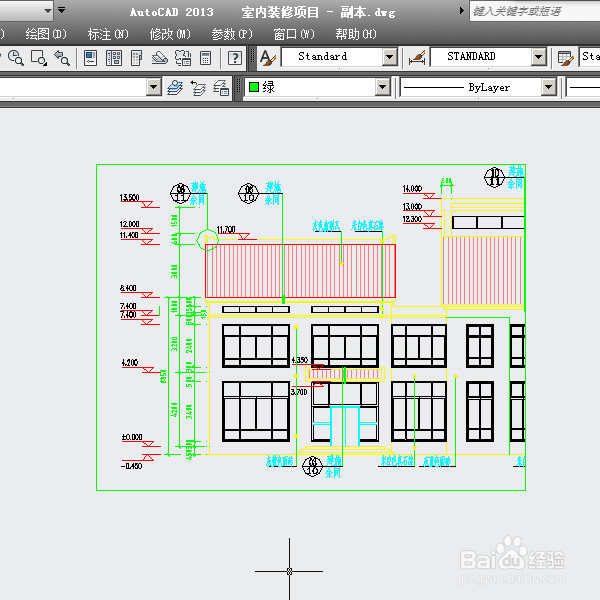Expand the Standard text style dropdown

(x=390, y=57)
